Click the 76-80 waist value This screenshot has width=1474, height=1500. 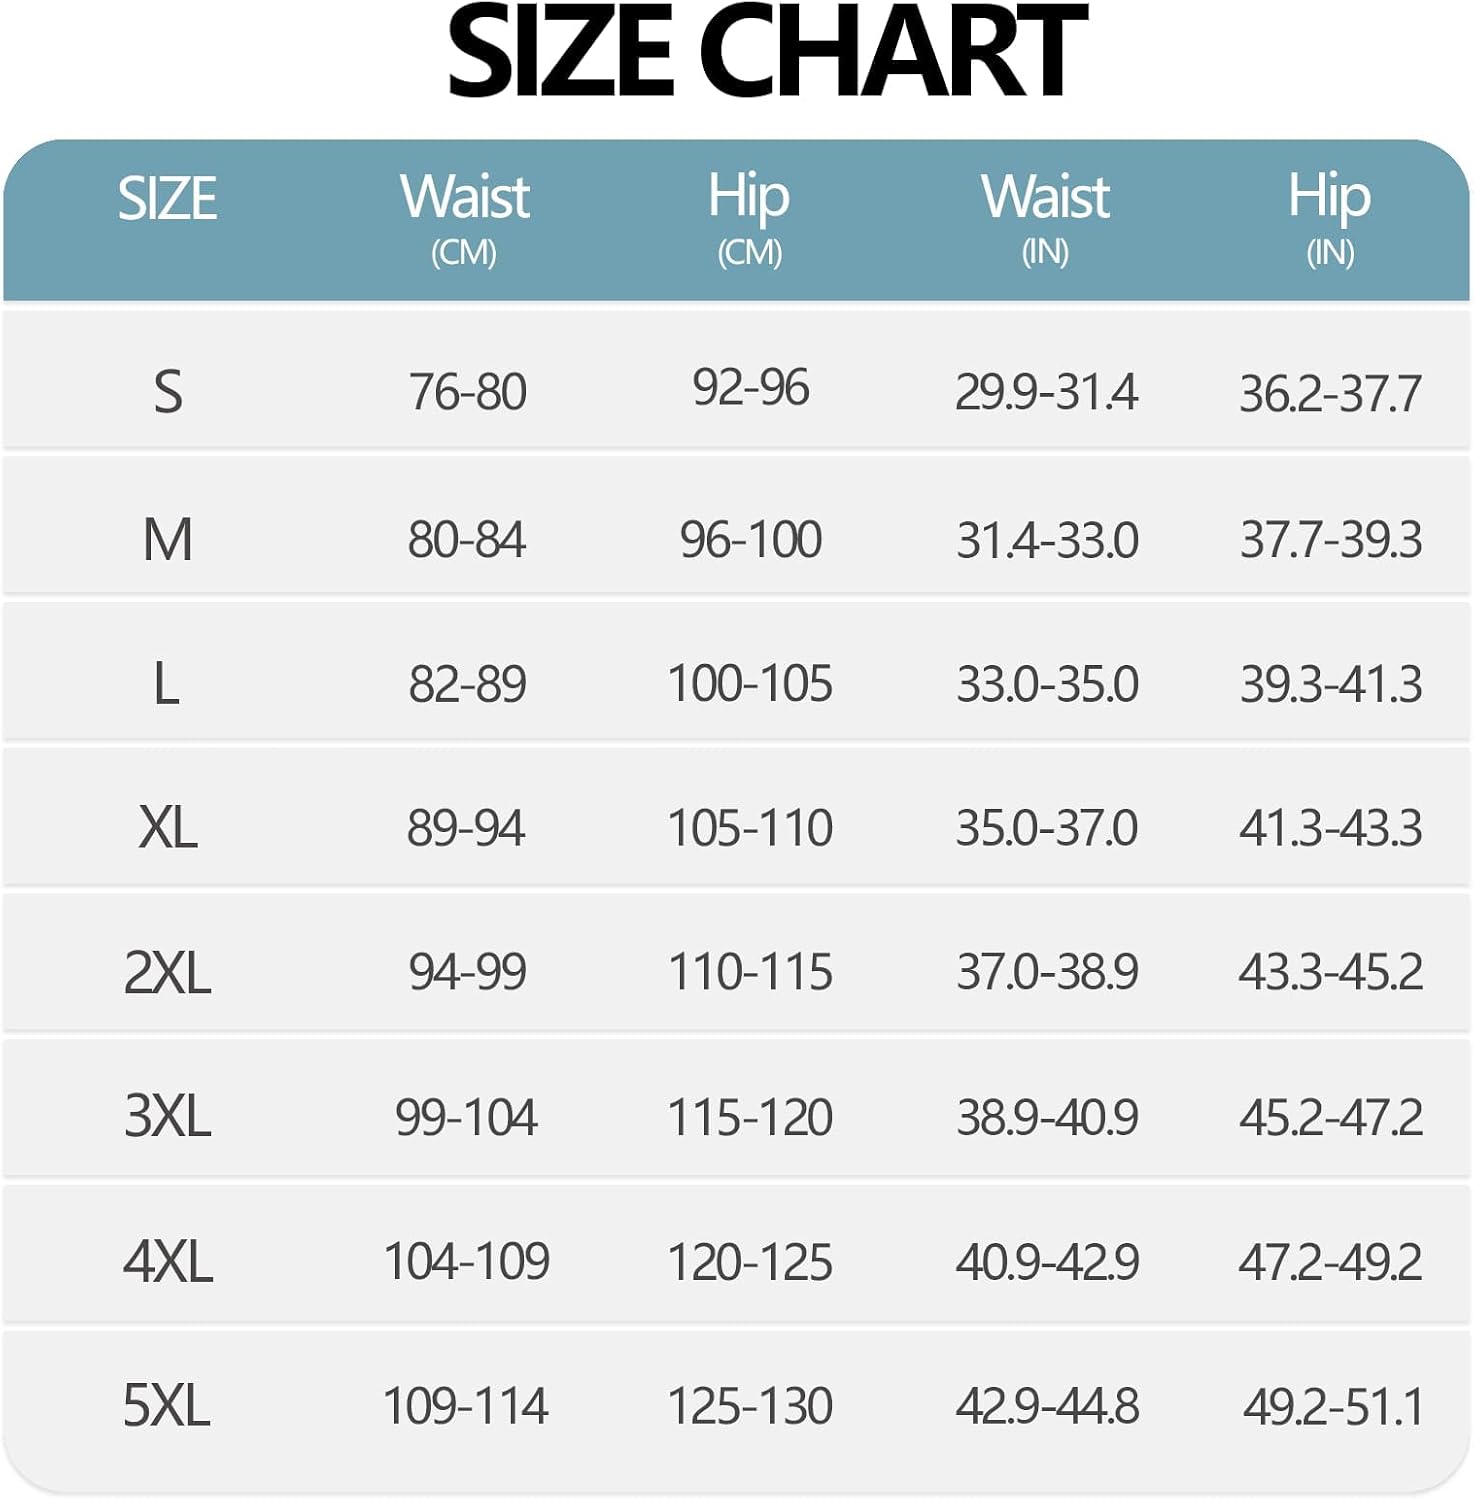coord(467,391)
